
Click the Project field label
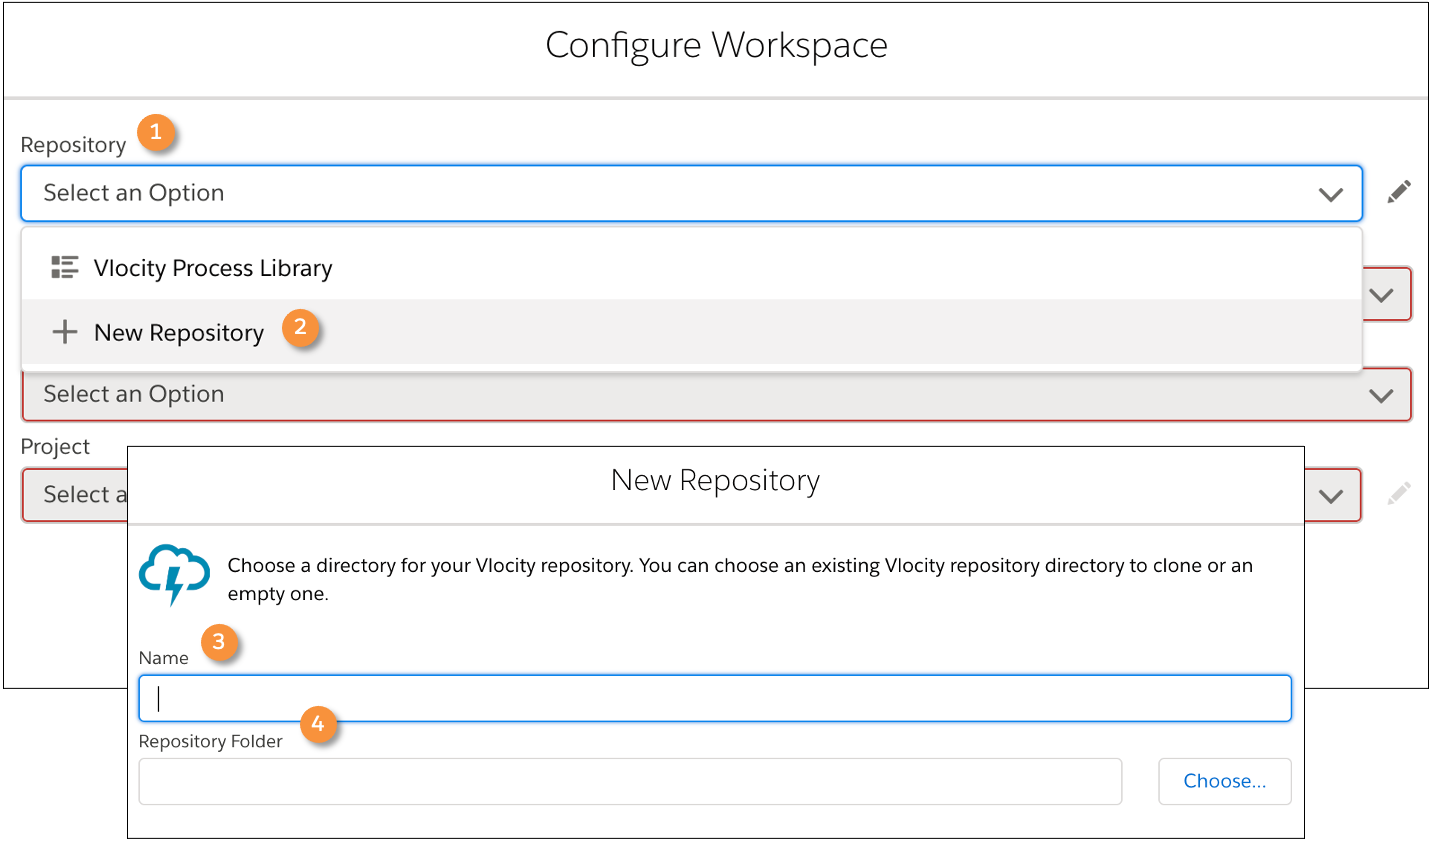coord(55,447)
